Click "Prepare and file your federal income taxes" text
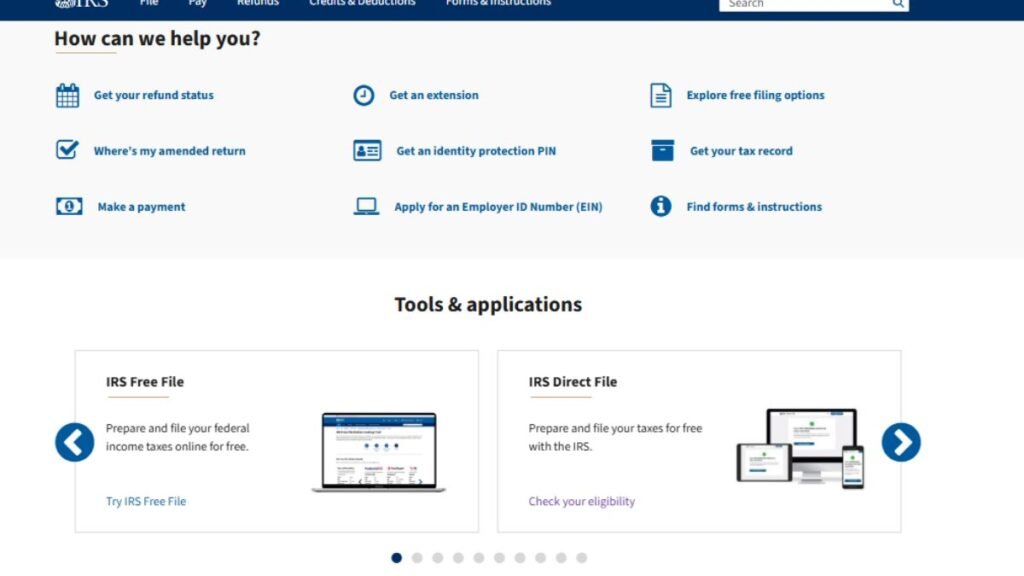1024x576 pixels. 178,438
